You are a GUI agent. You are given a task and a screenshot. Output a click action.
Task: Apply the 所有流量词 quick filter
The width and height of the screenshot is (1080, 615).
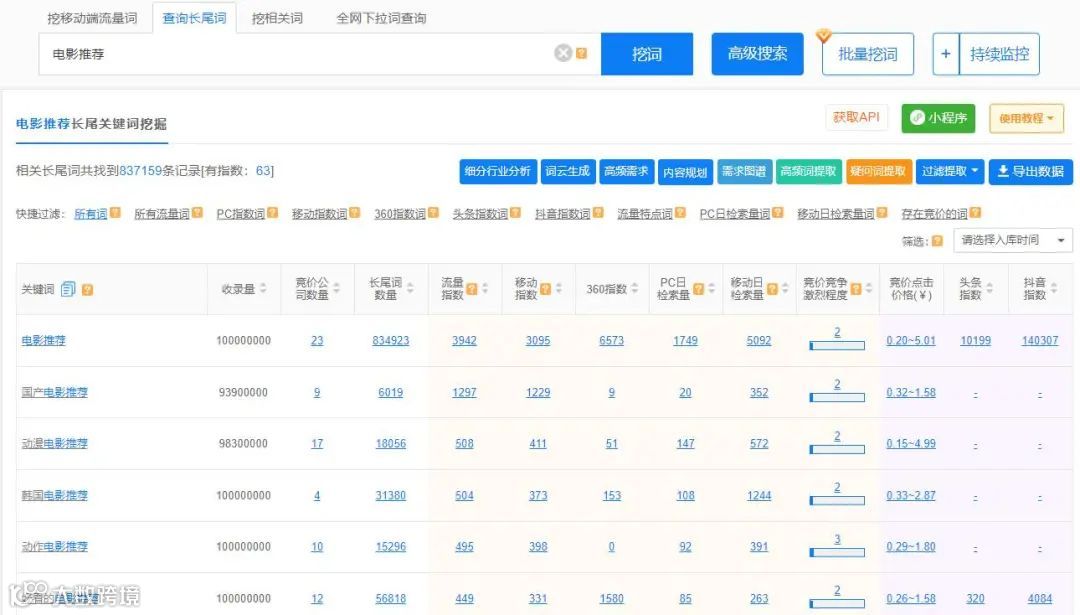pyautogui.click(x=161, y=214)
